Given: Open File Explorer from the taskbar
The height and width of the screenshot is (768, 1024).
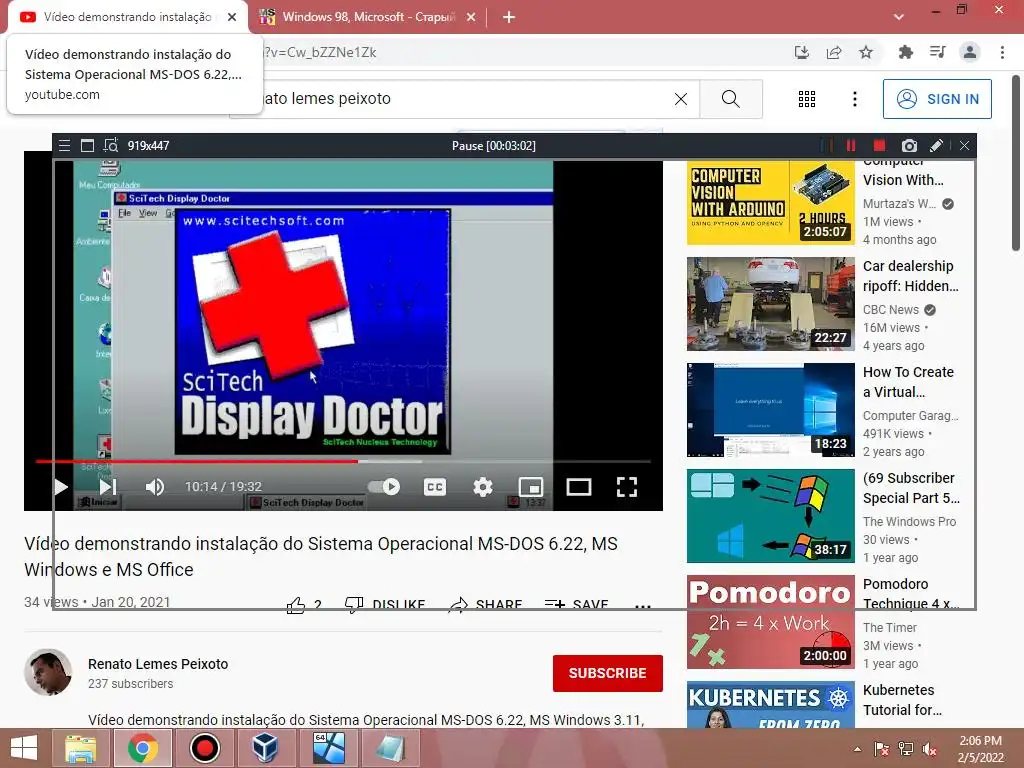Looking at the screenshot, I should pos(80,748).
